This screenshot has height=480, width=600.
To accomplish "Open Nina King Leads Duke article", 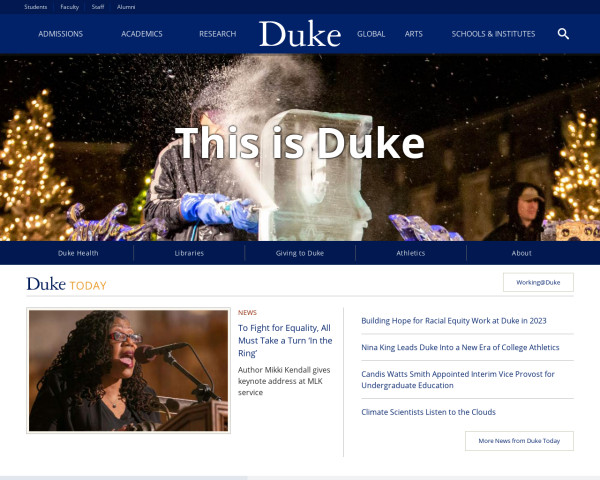I will pyautogui.click(x=460, y=347).
